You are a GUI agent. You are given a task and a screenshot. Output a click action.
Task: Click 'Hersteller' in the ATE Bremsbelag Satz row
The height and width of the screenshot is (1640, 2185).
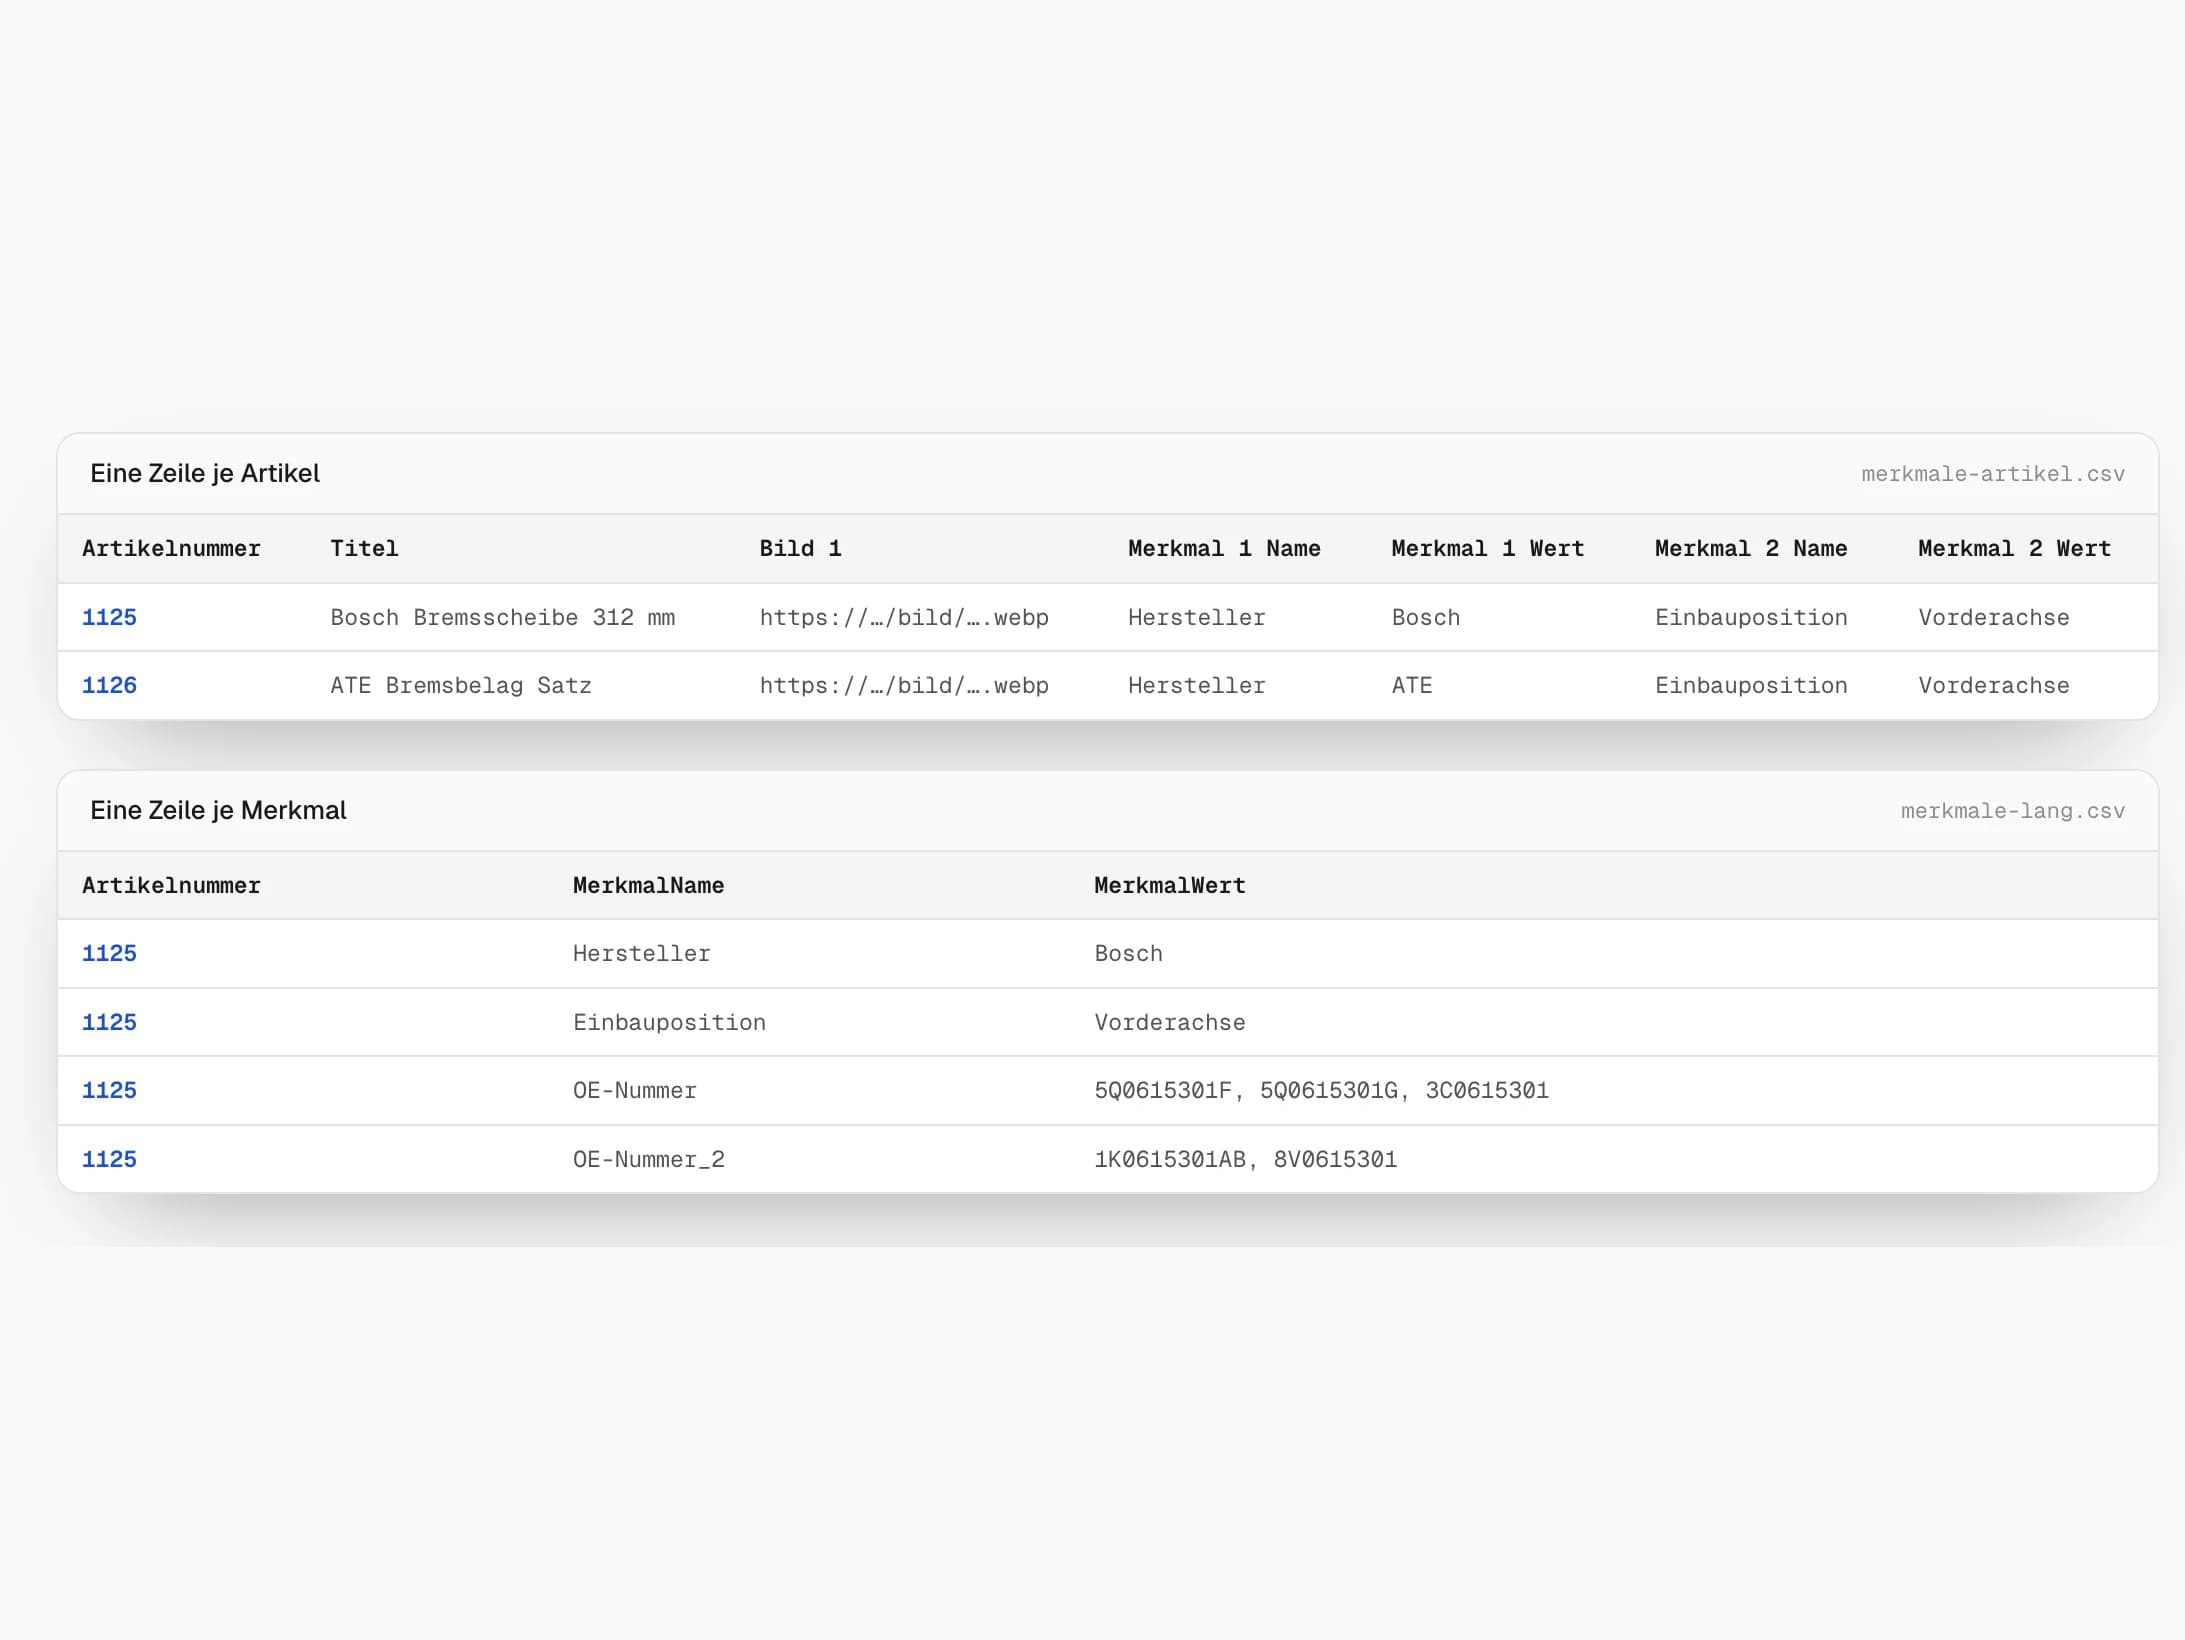point(1196,685)
